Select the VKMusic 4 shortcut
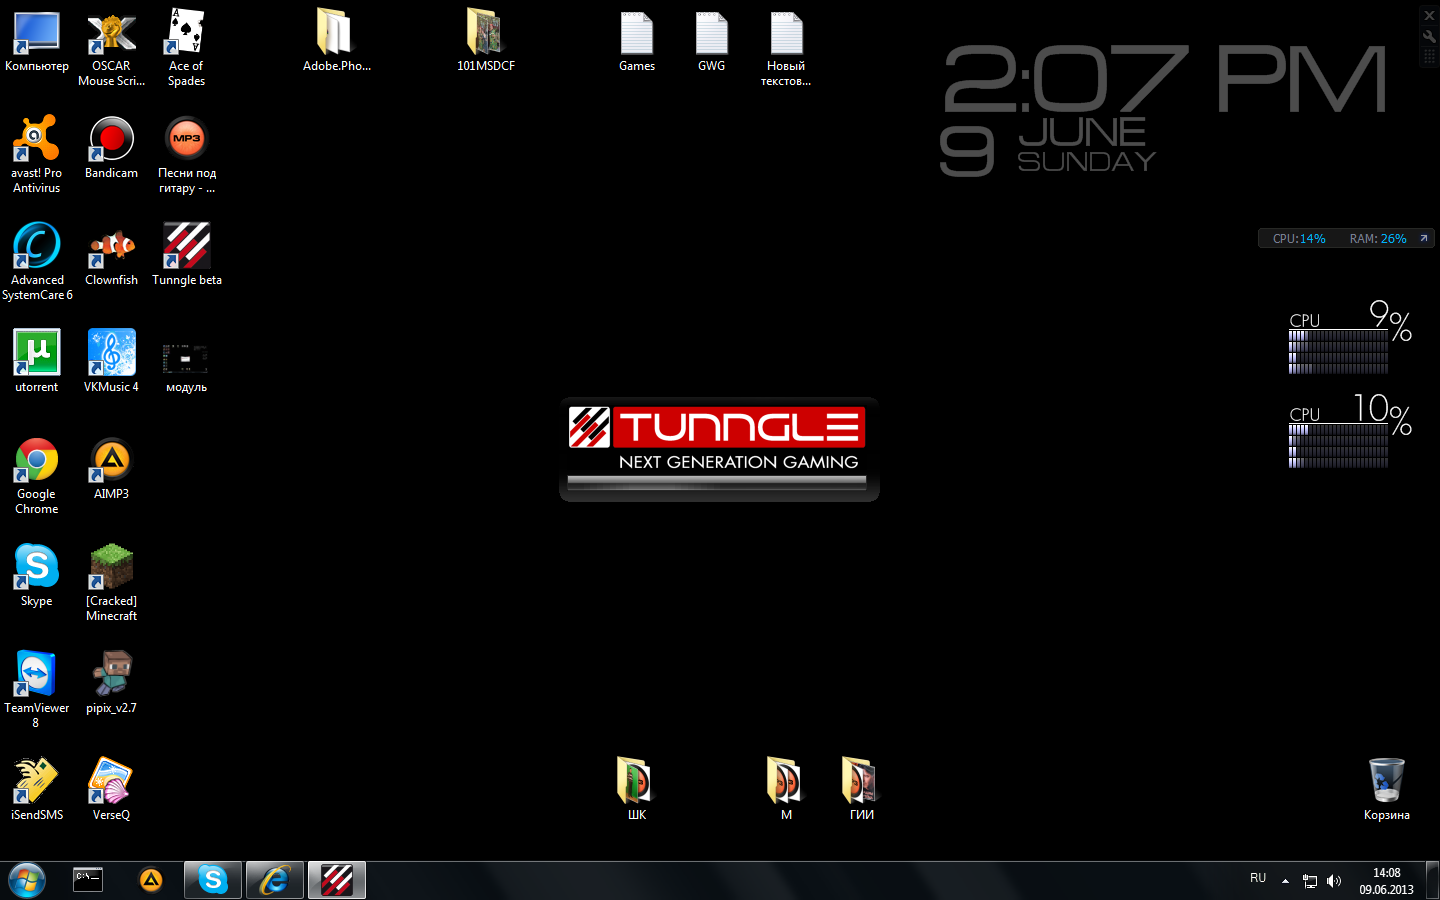 point(111,362)
